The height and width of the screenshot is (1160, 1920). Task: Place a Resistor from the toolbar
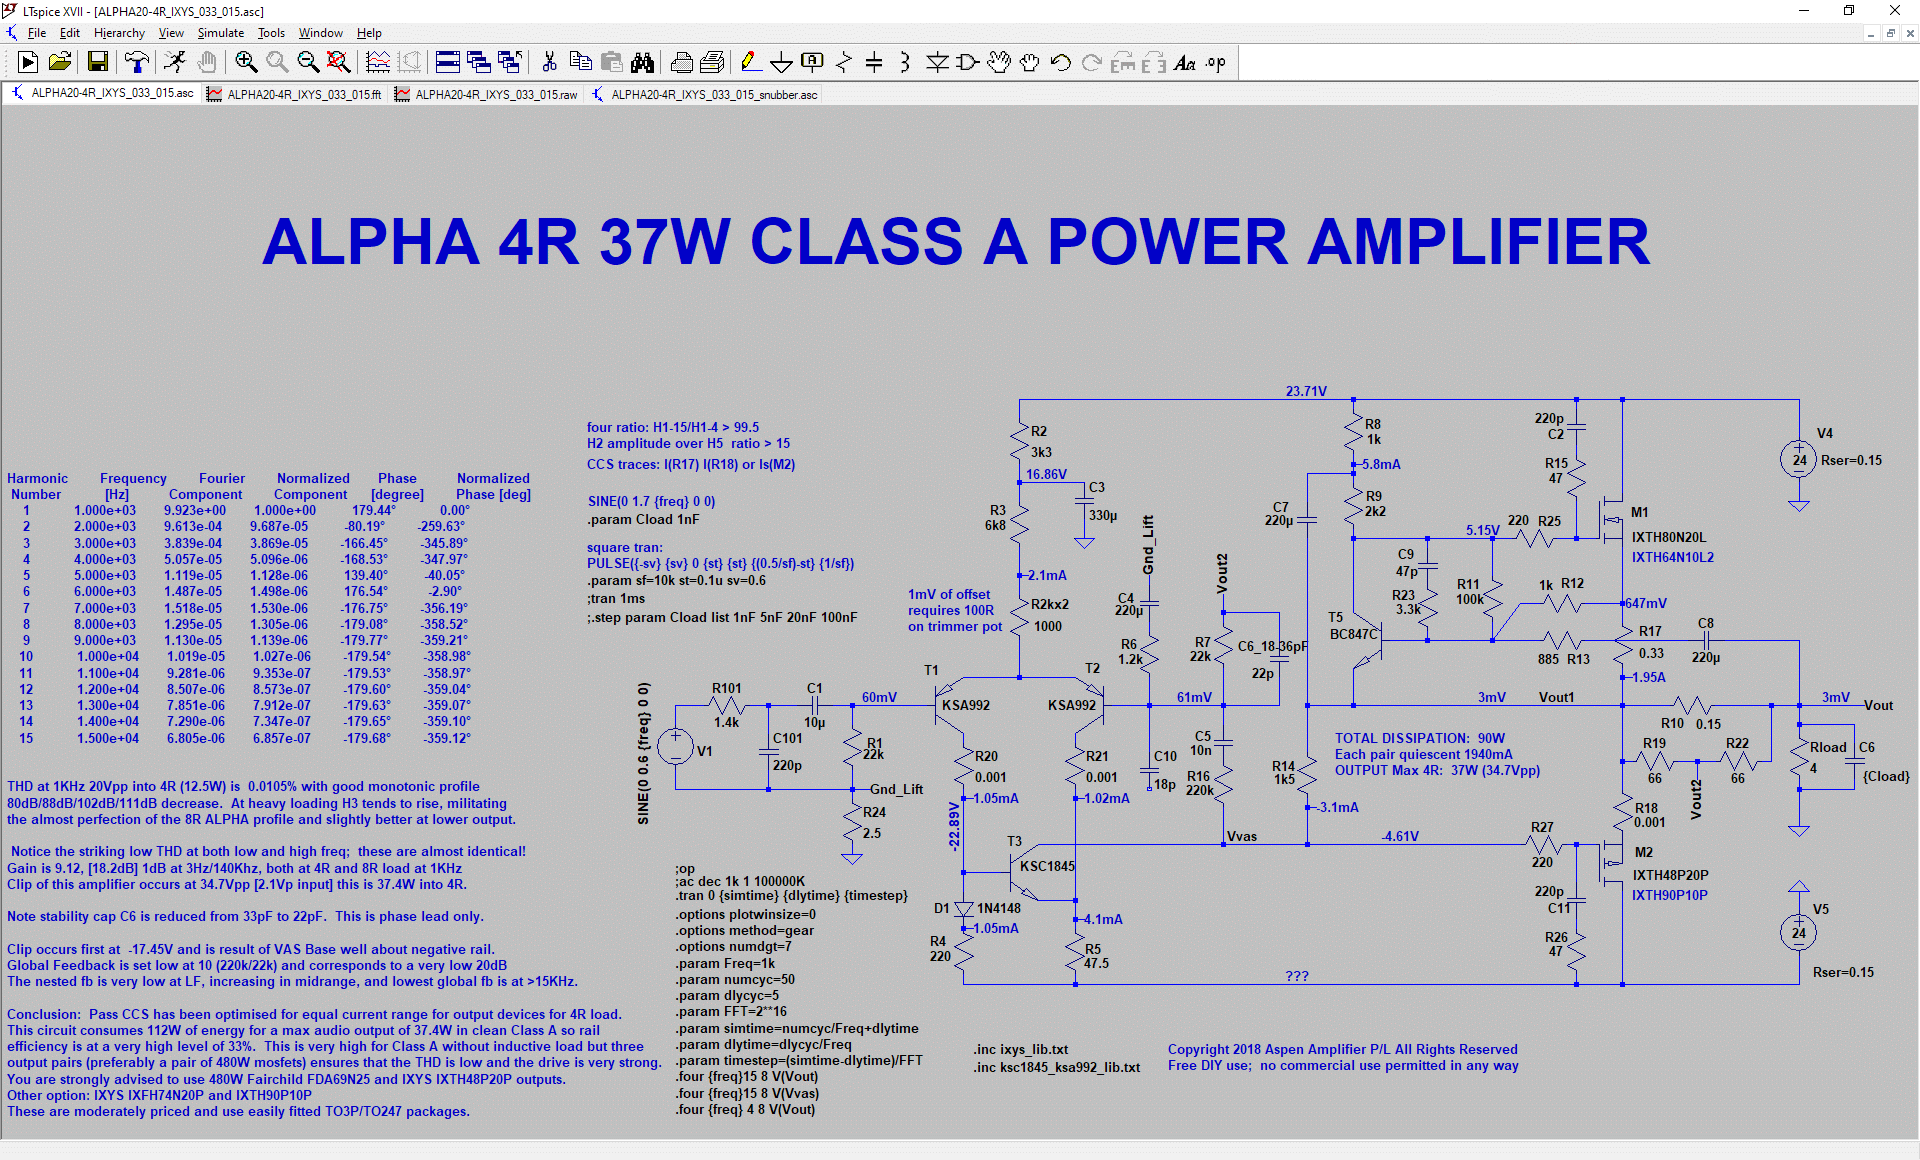coord(843,63)
